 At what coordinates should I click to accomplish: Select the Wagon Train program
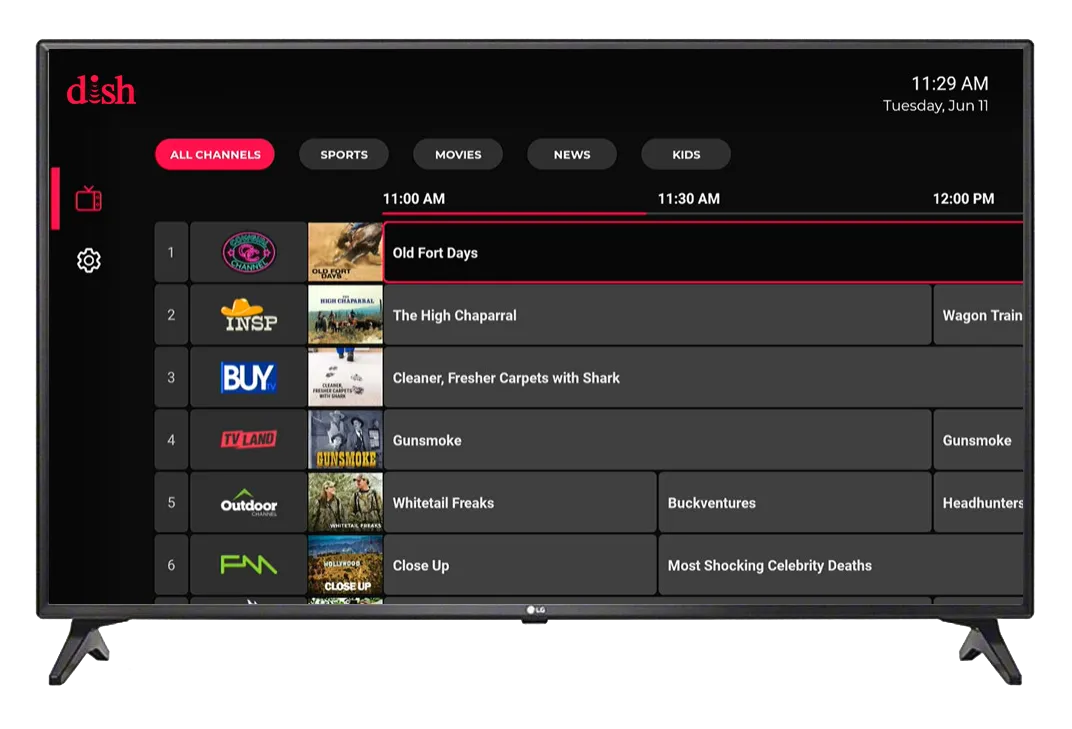tap(978, 315)
